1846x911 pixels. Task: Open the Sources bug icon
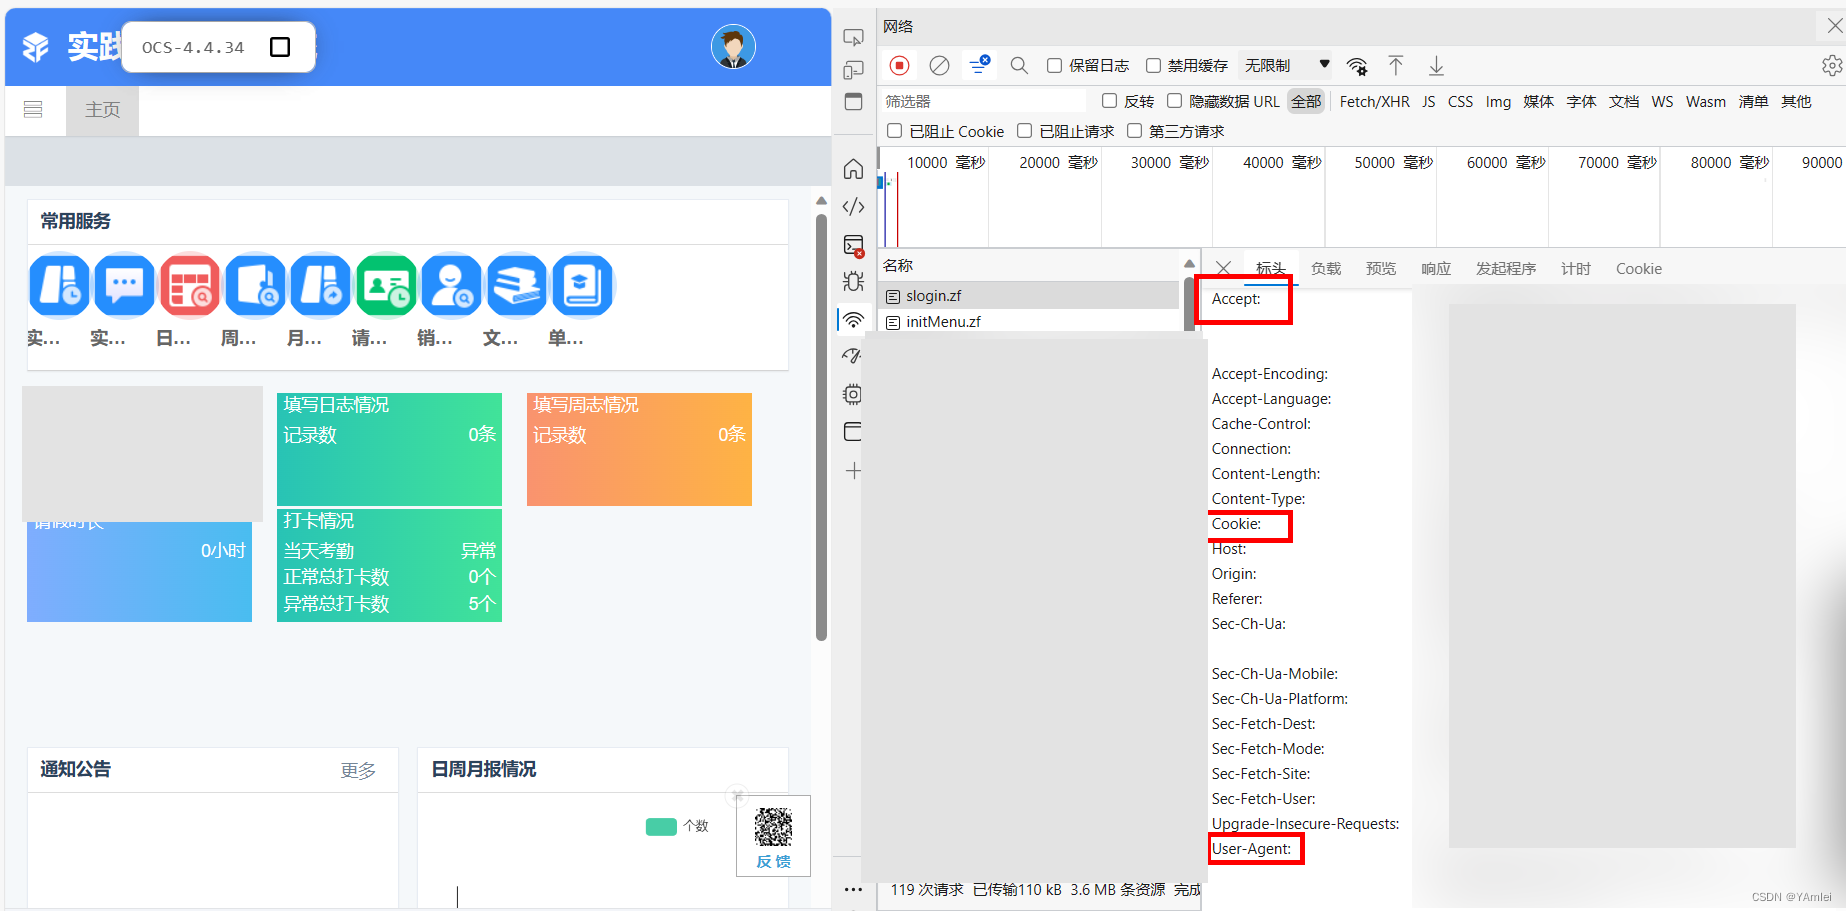tap(853, 281)
